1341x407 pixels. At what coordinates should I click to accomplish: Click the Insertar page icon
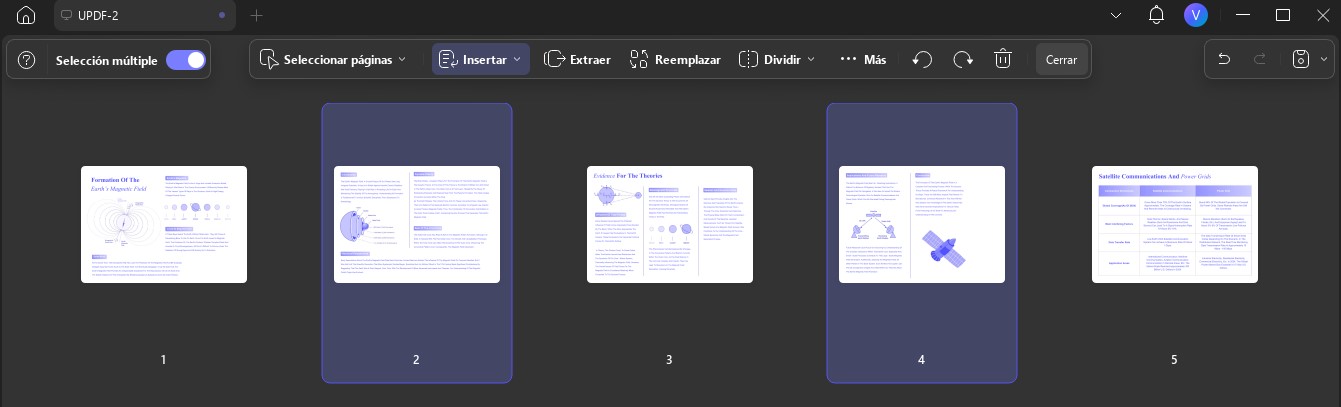click(x=447, y=59)
